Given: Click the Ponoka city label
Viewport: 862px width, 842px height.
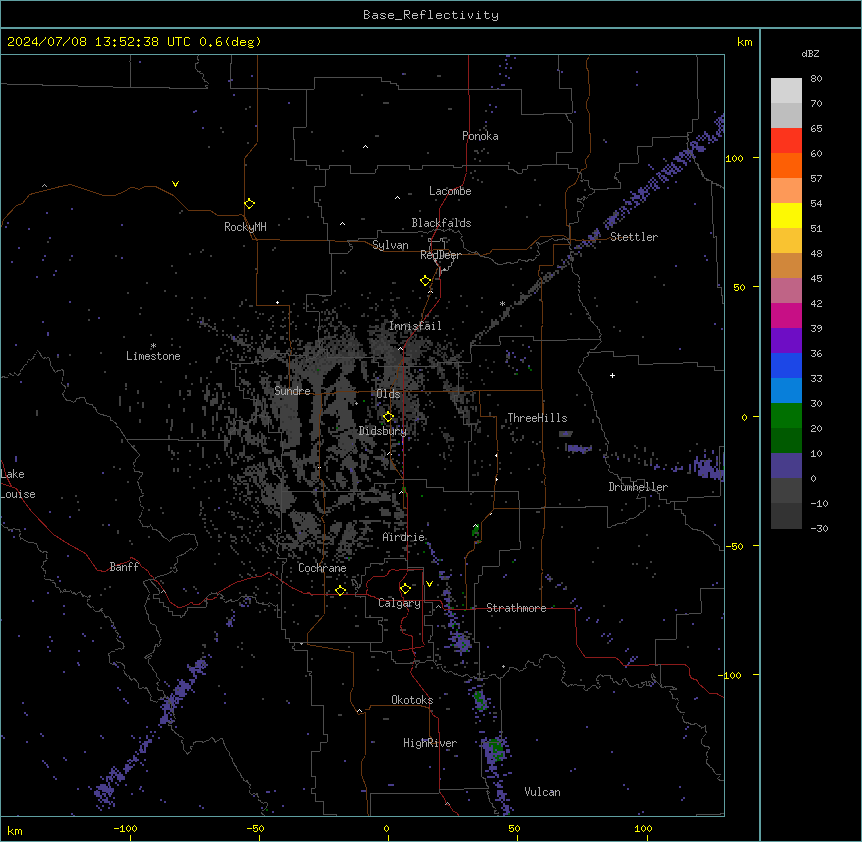Looking at the screenshot, I should [480, 136].
